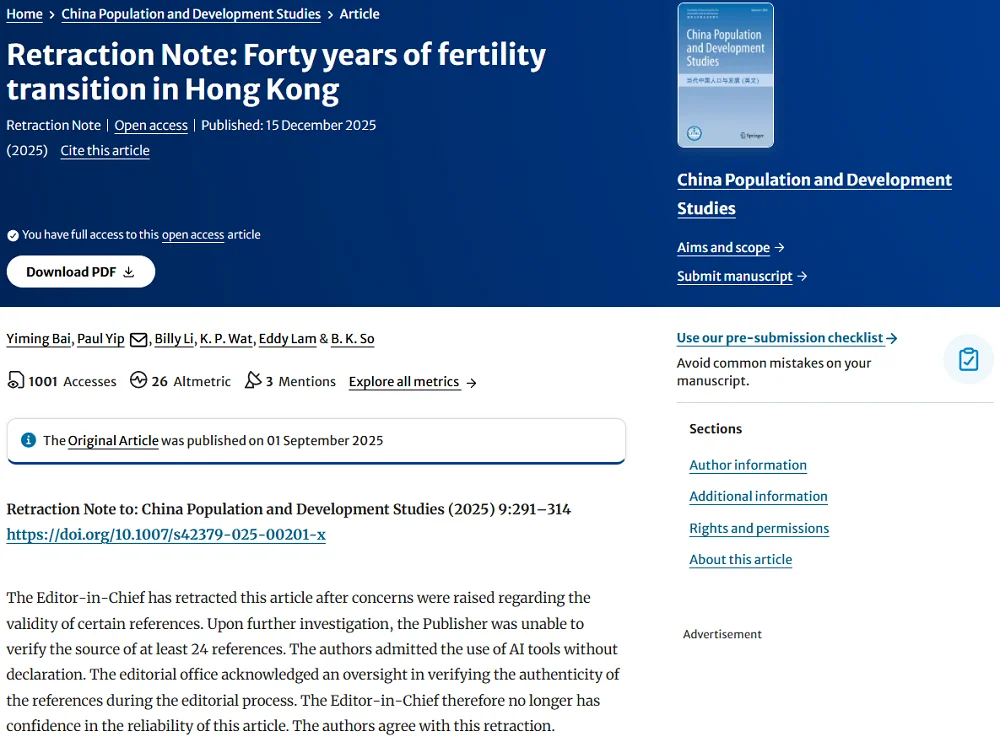Jump to Rights and permissions section
1000x742 pixels.
[759, 528]
